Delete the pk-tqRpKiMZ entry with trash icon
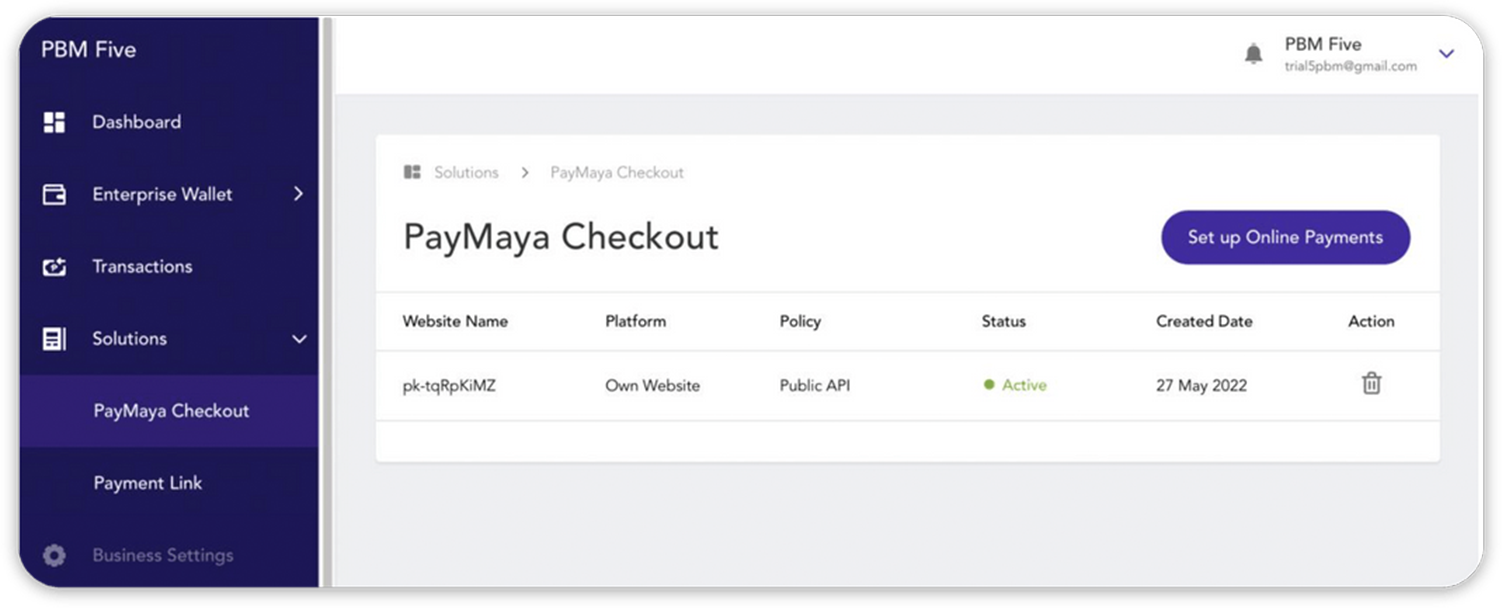The image size is (1502, 608). pos(1371,384)
